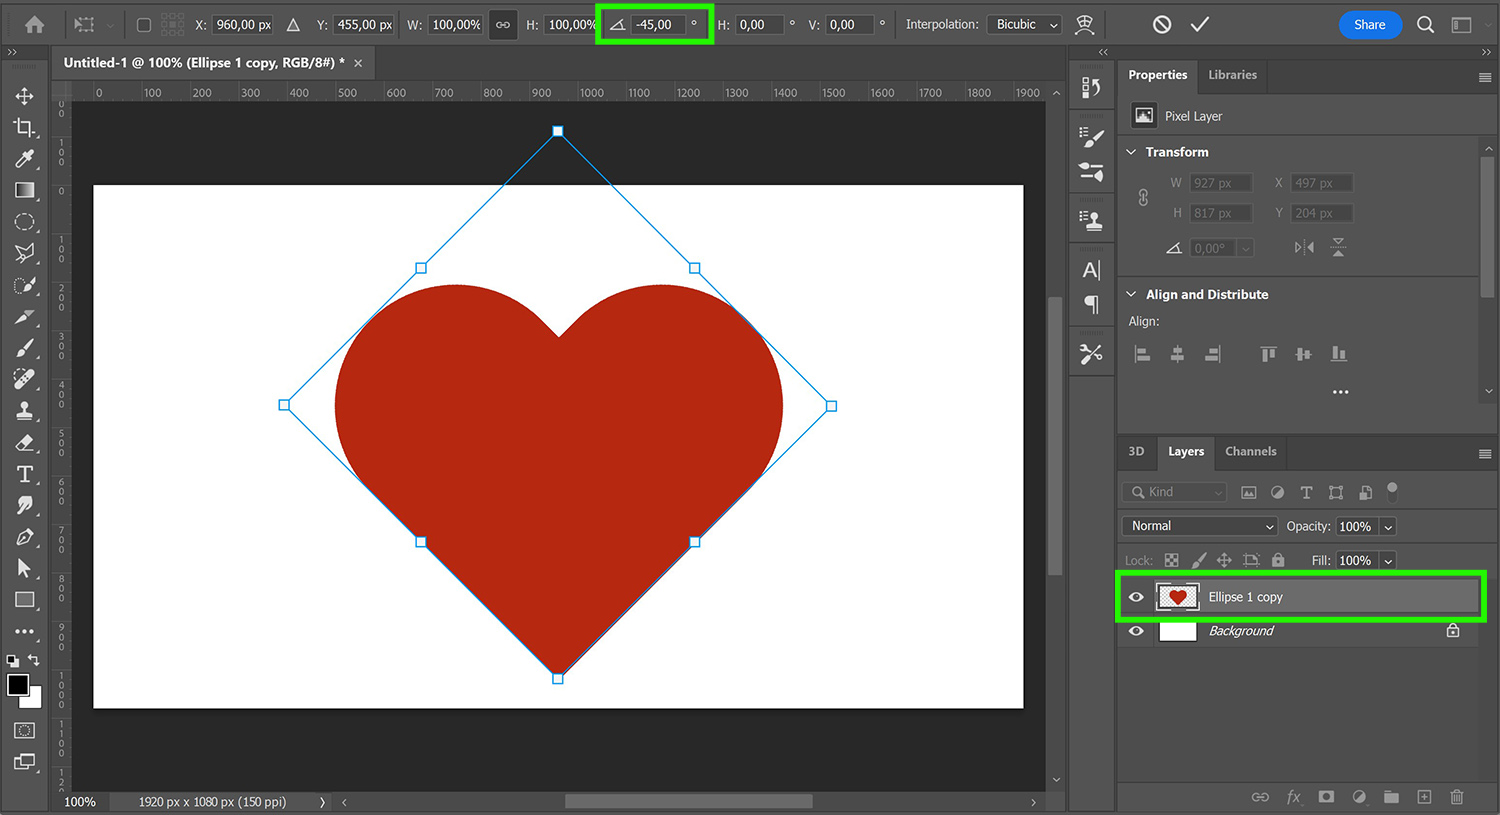Screen dimensions: 1500x815
Task: Toggle the reference point checkbox
Action: (x=144, y=25)
